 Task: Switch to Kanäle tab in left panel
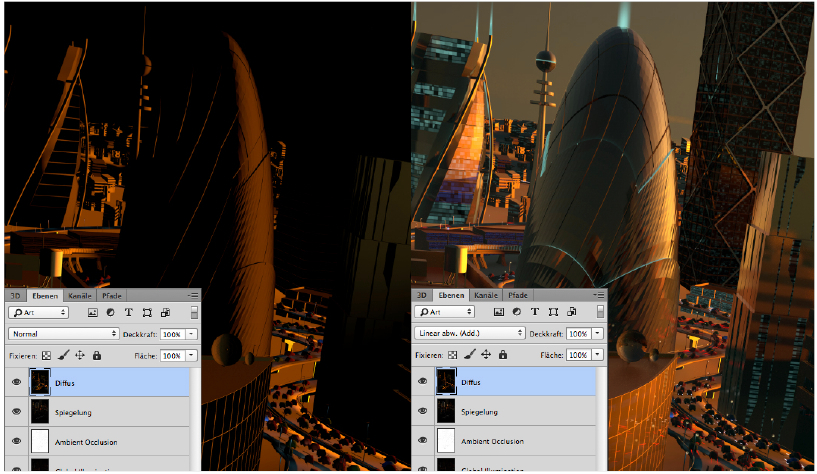80,296
